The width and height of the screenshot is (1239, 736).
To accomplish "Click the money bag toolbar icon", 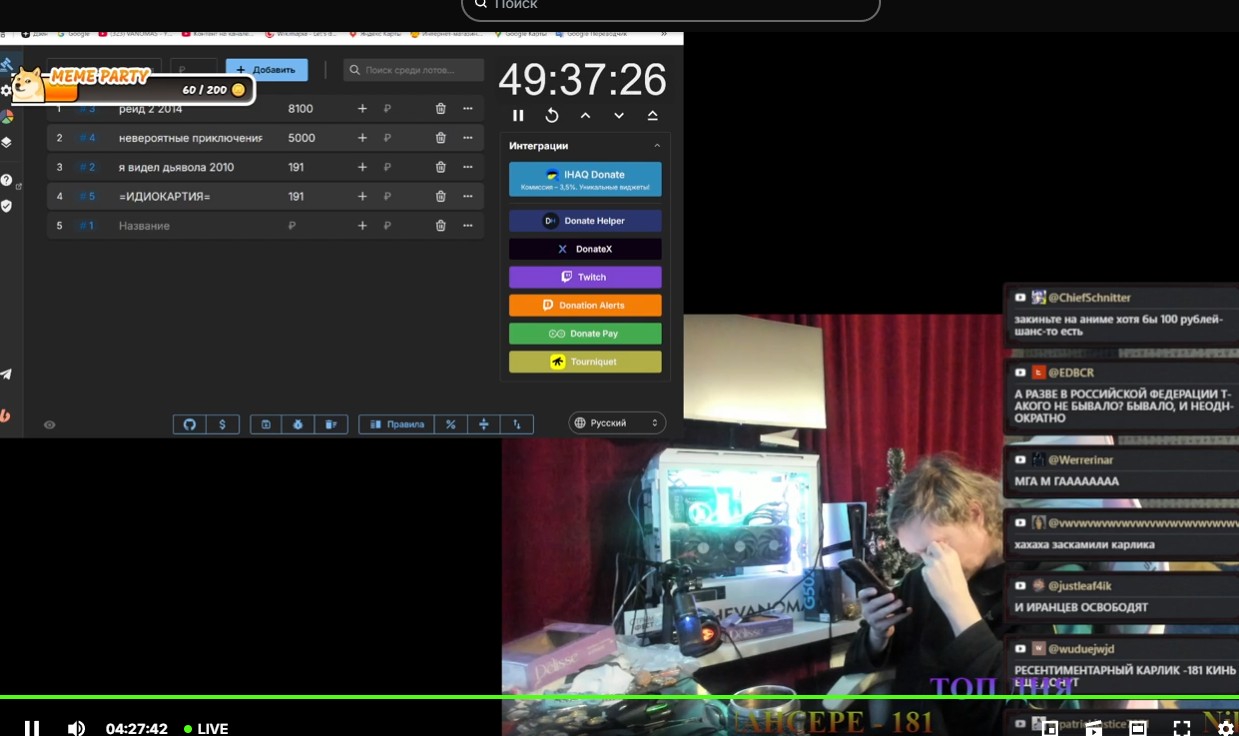I will tap(298, 424).
